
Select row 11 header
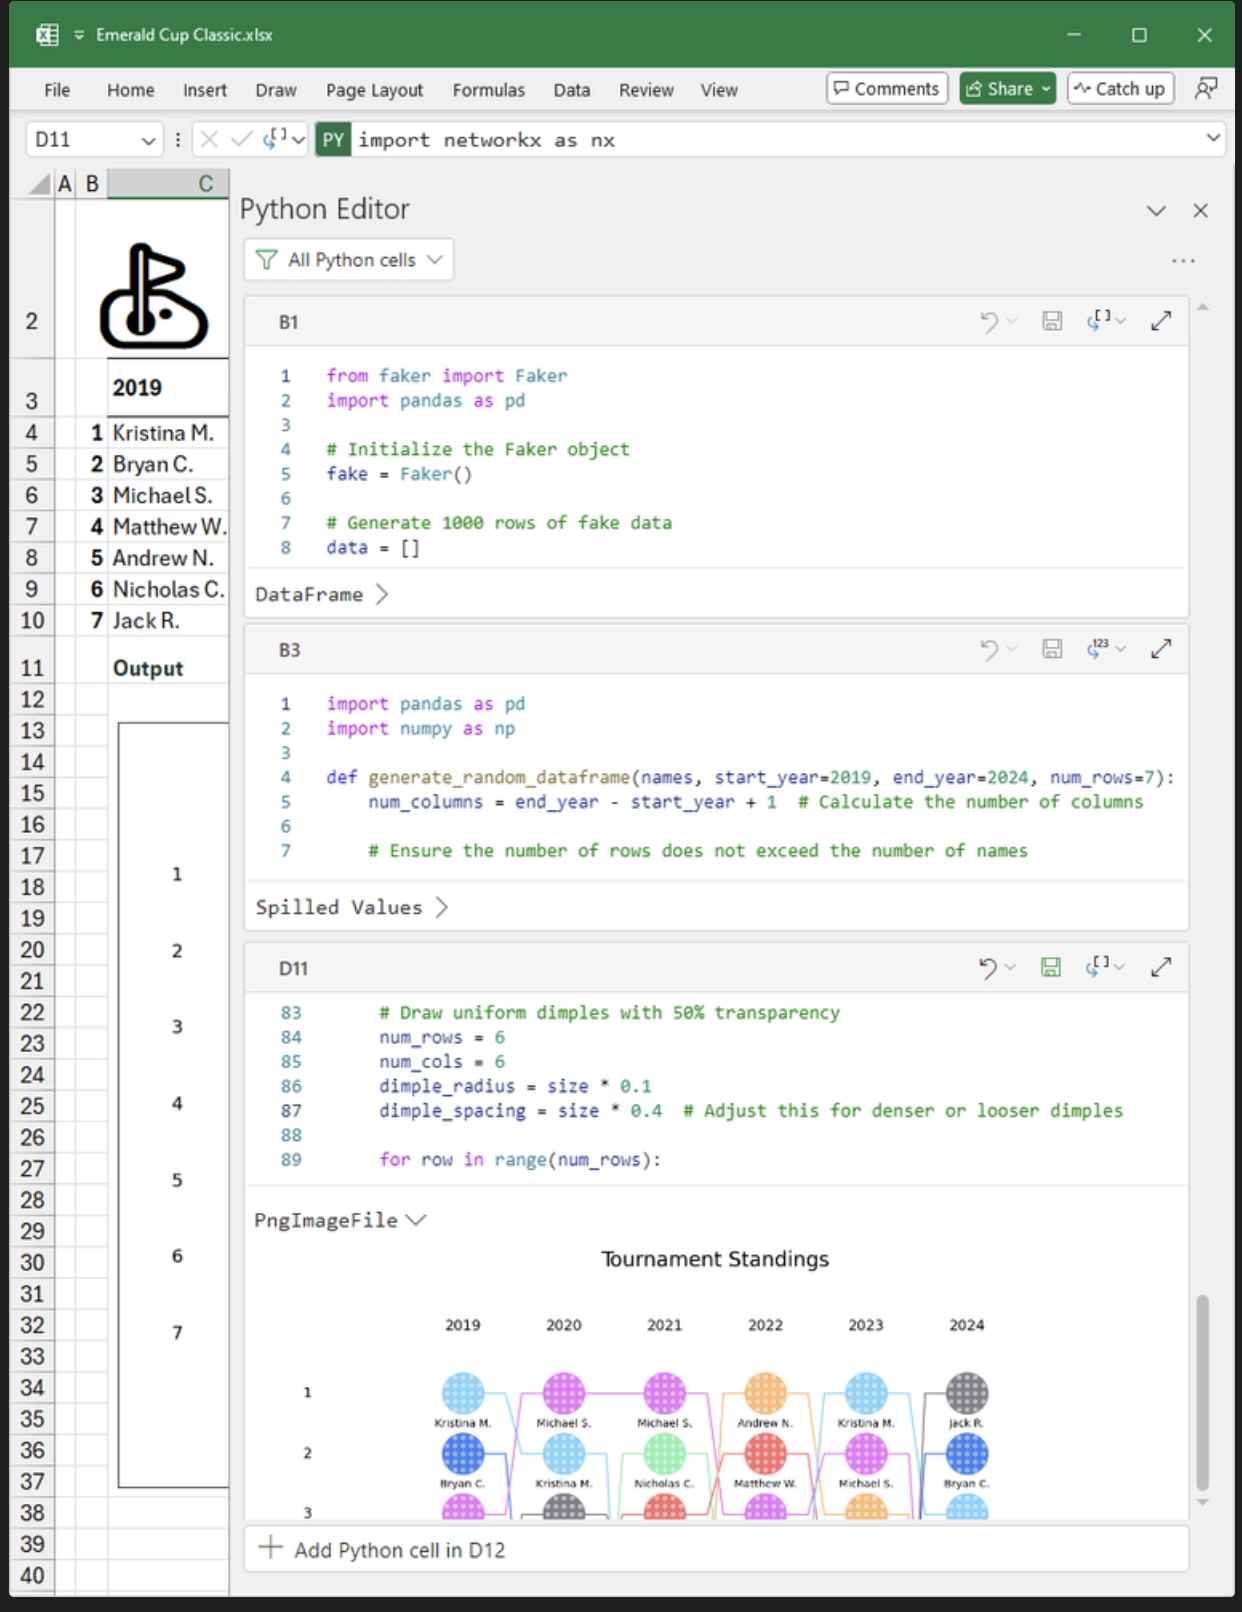(x=32, y=668)
